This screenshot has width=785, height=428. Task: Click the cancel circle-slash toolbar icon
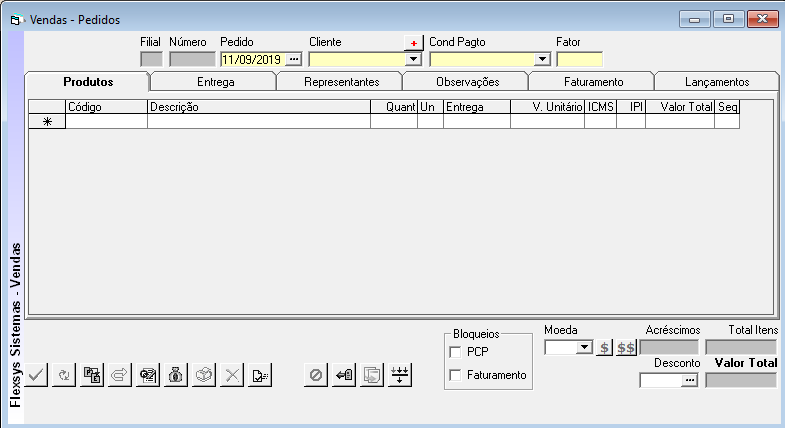pos(316,375)
